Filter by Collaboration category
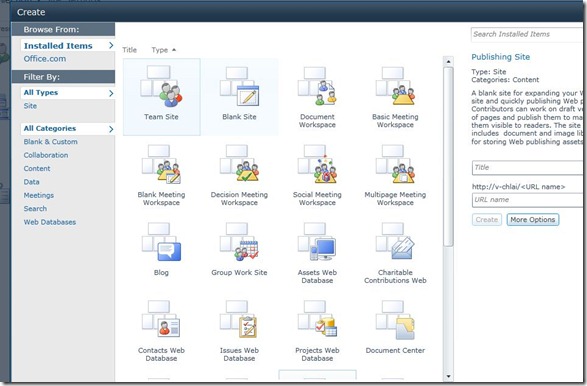 click(46, 155)
